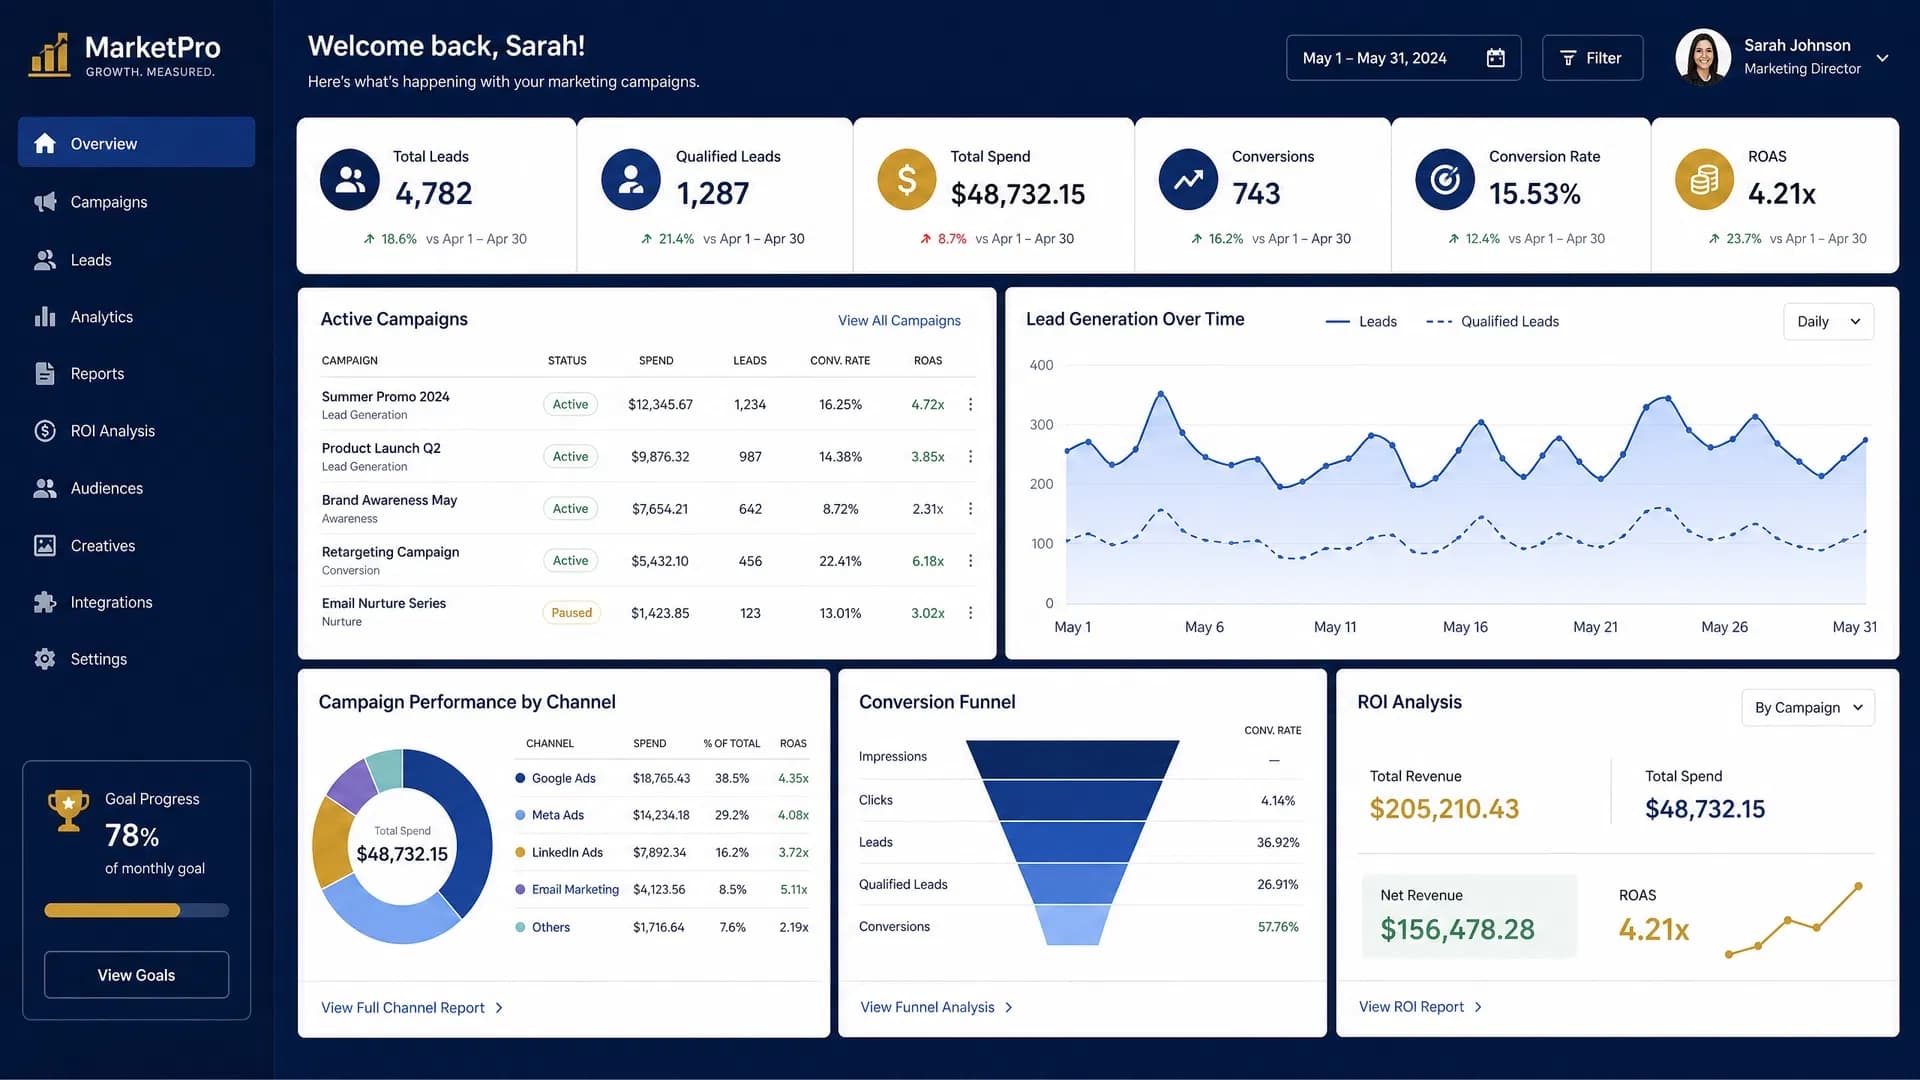Click the Total Spend dollar sign icon
Viewport: 1920px width, 1080px height.
click(x=907, y=180)
